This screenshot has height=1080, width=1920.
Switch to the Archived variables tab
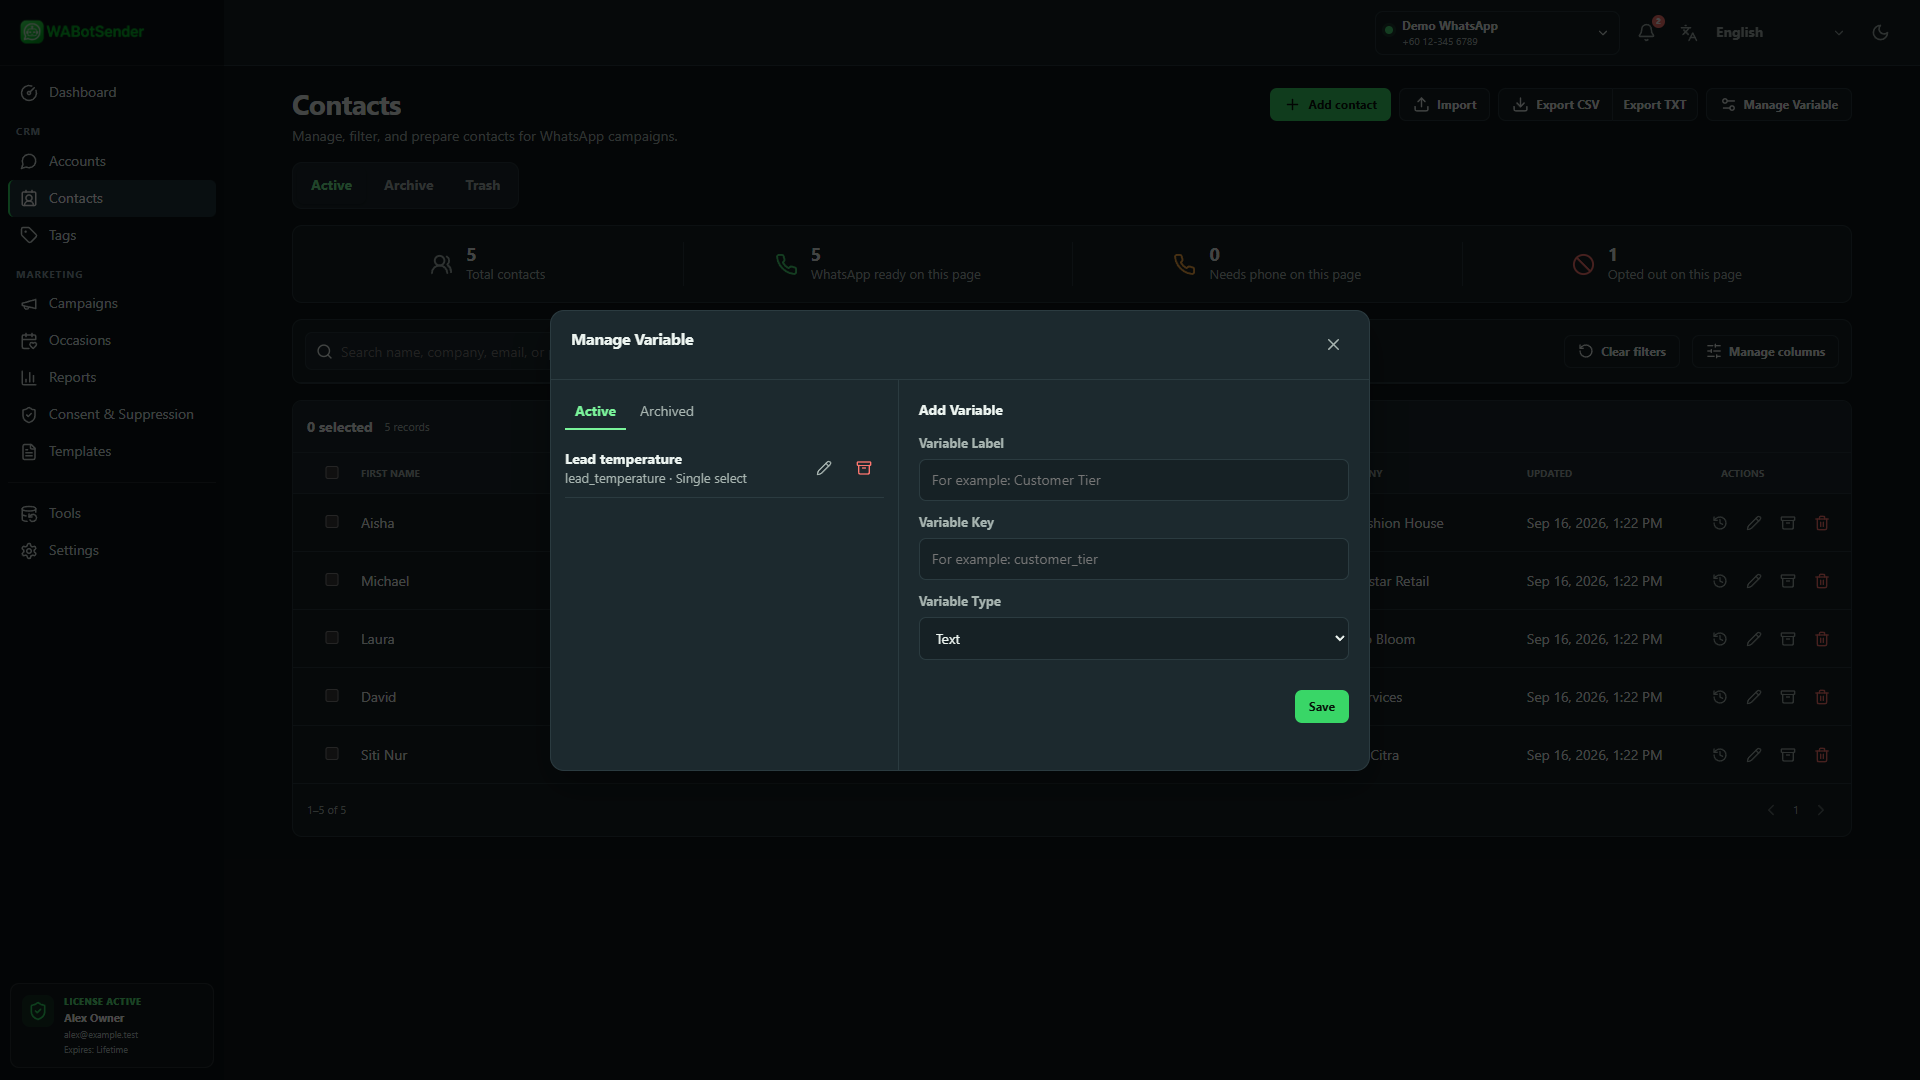(666, 411)
